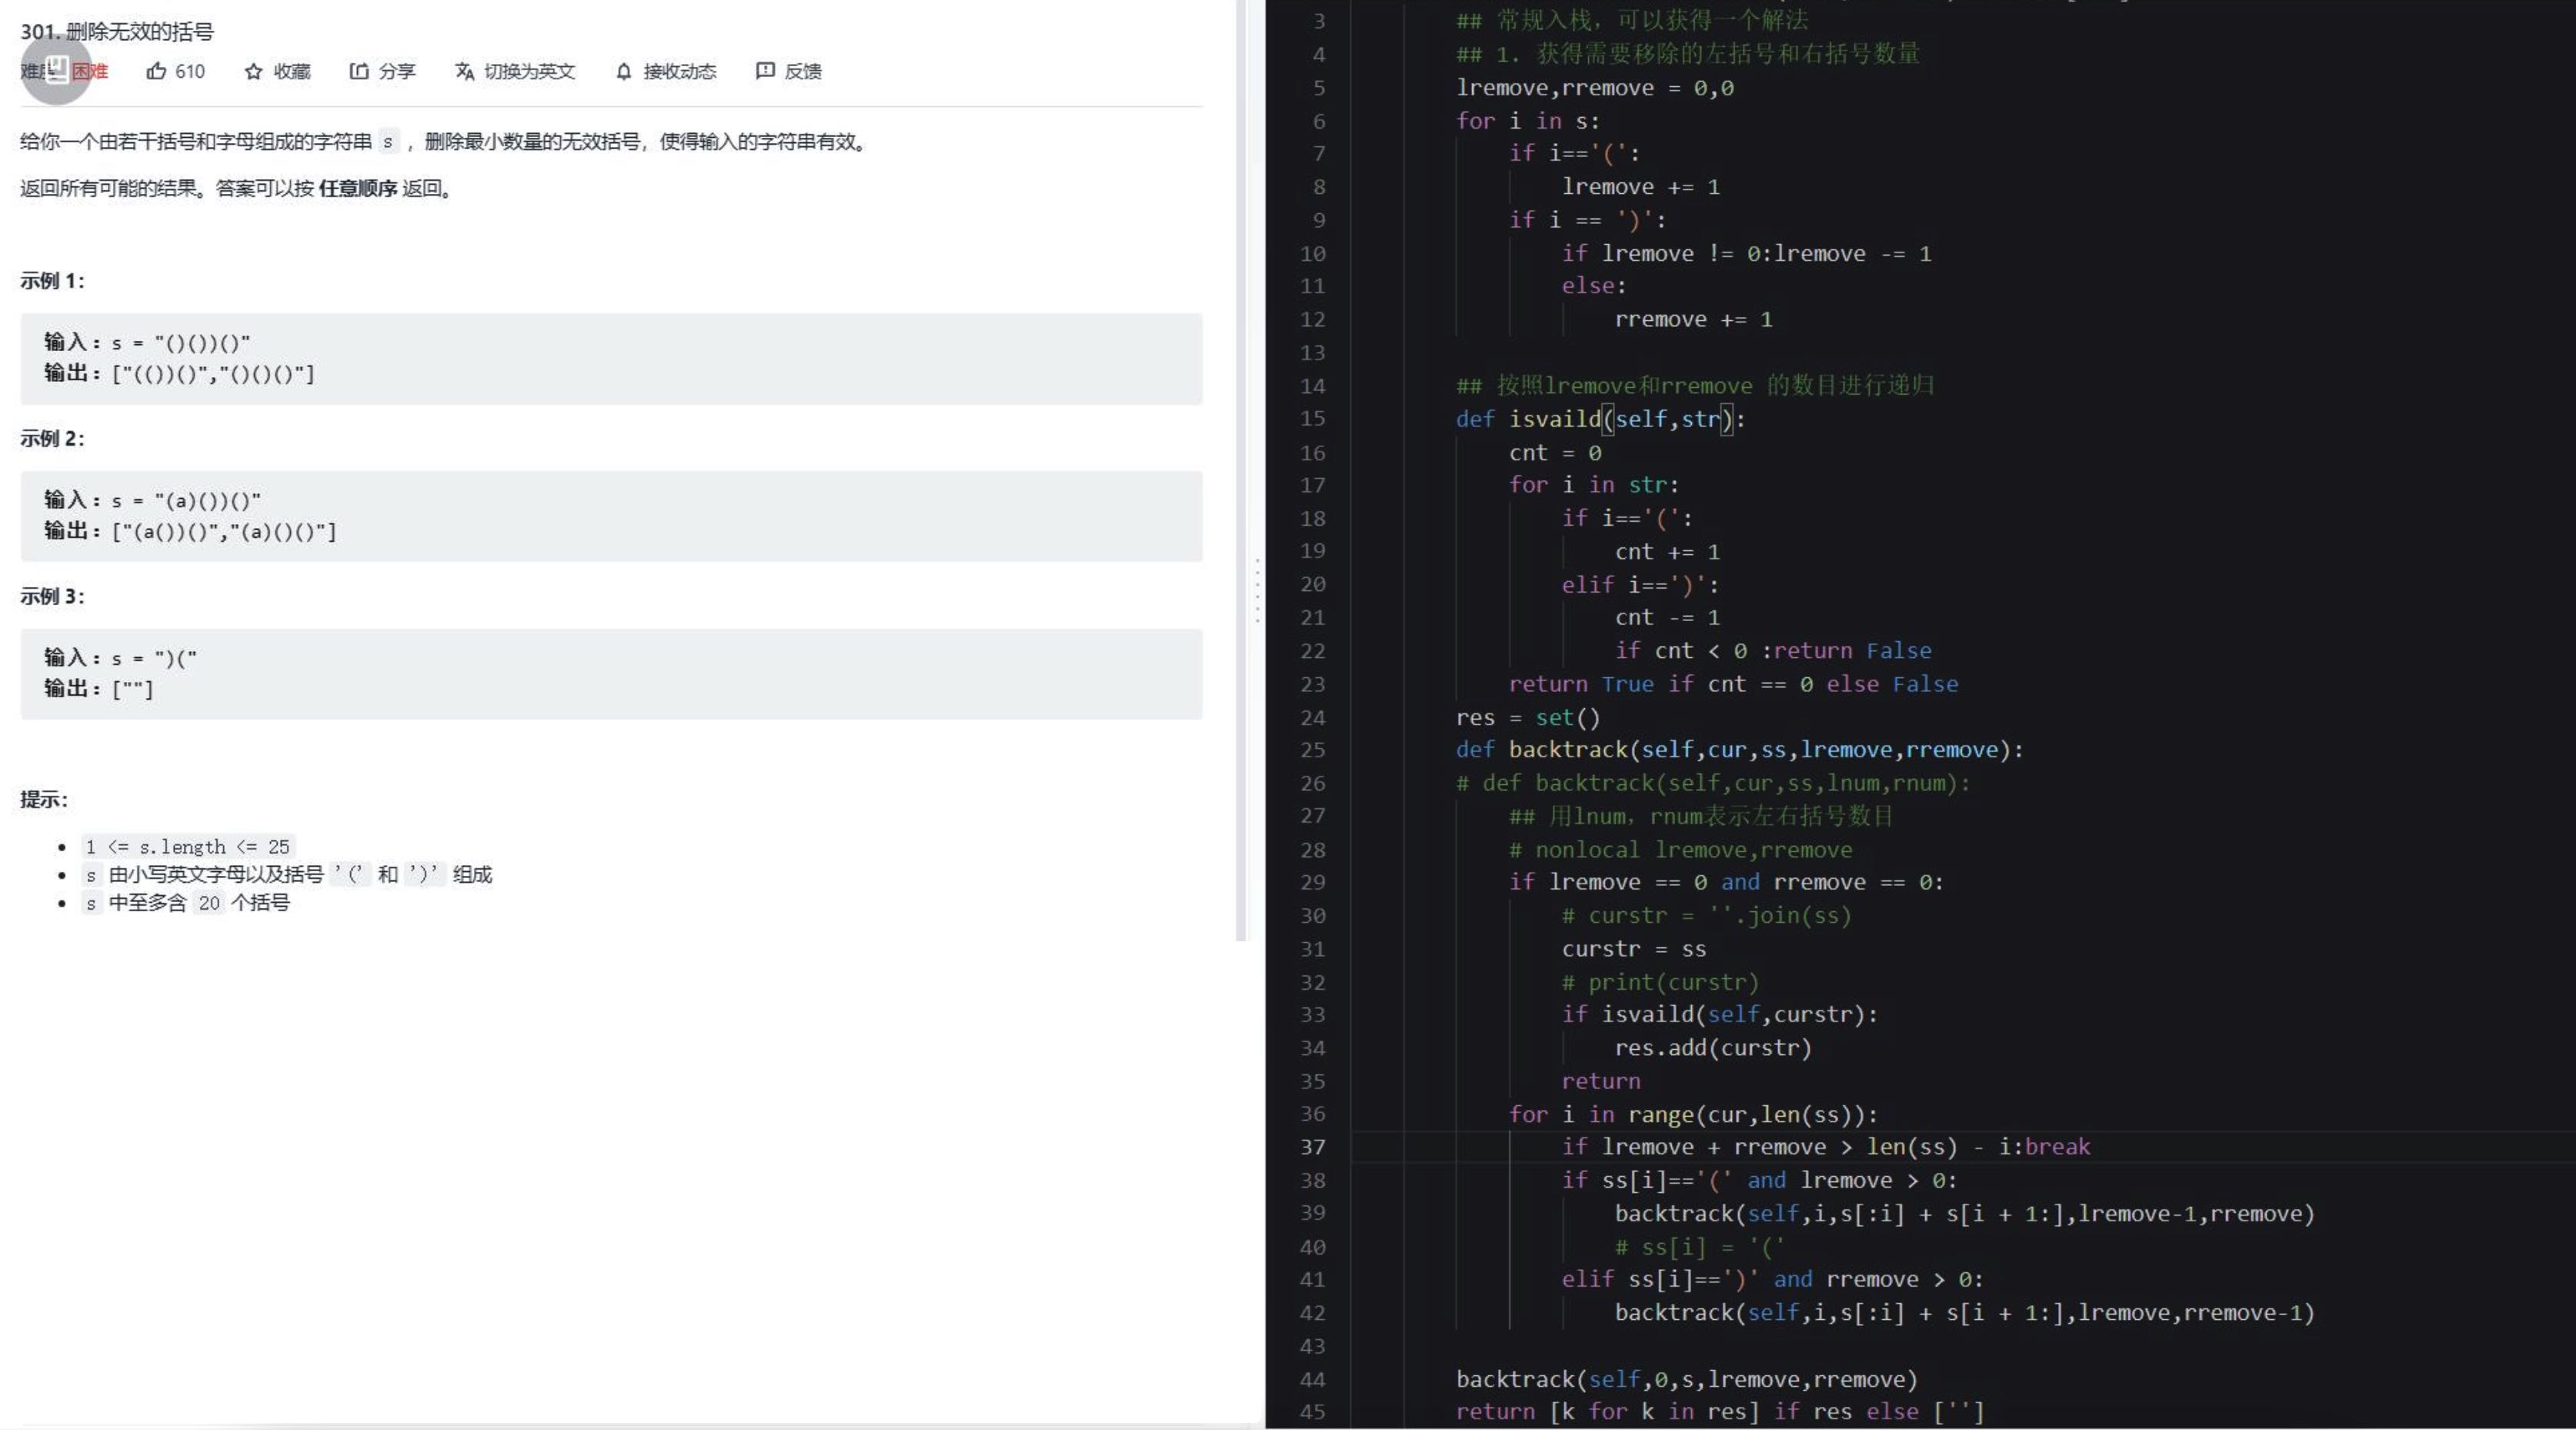
Task: Click the '1 <= s.length <= 25' constraint
Action: pos(188,847)
